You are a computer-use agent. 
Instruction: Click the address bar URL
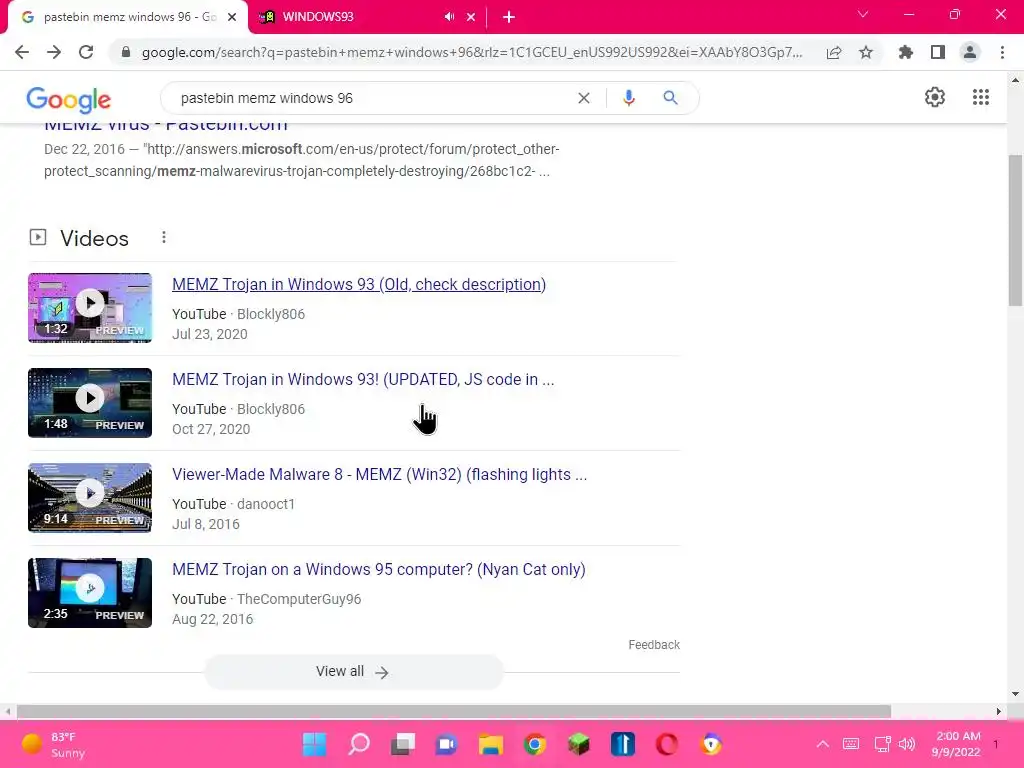pos(472,53)
